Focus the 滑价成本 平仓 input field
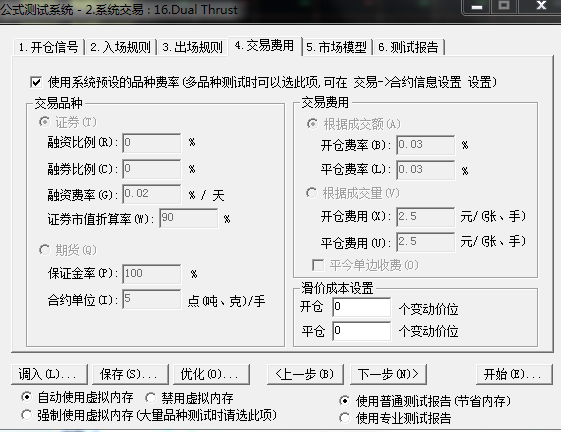 pos(361,331)
